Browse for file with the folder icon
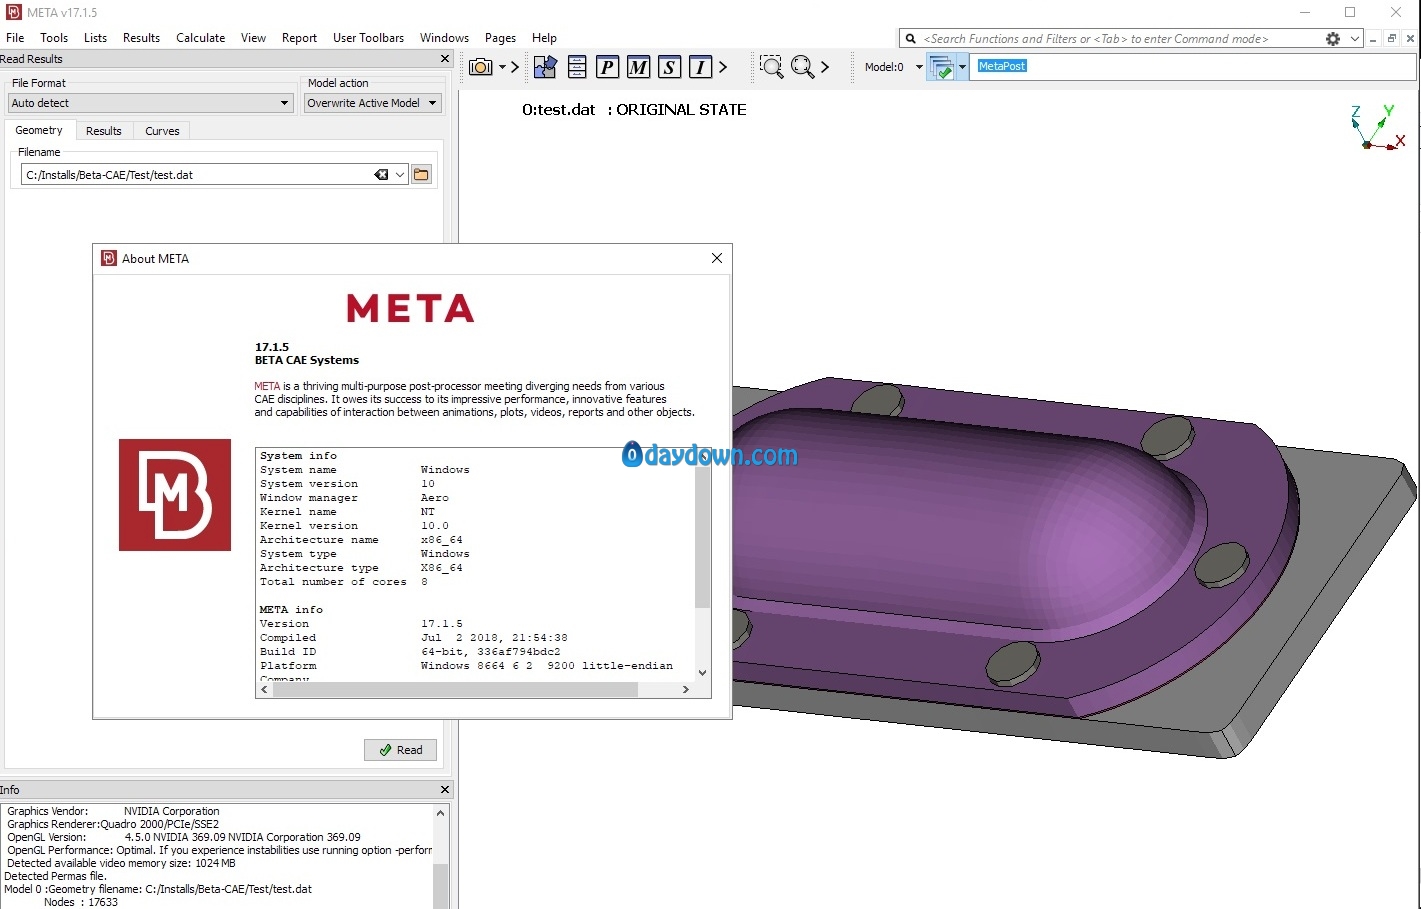1421x909 pixels. (x=421, y=174)
